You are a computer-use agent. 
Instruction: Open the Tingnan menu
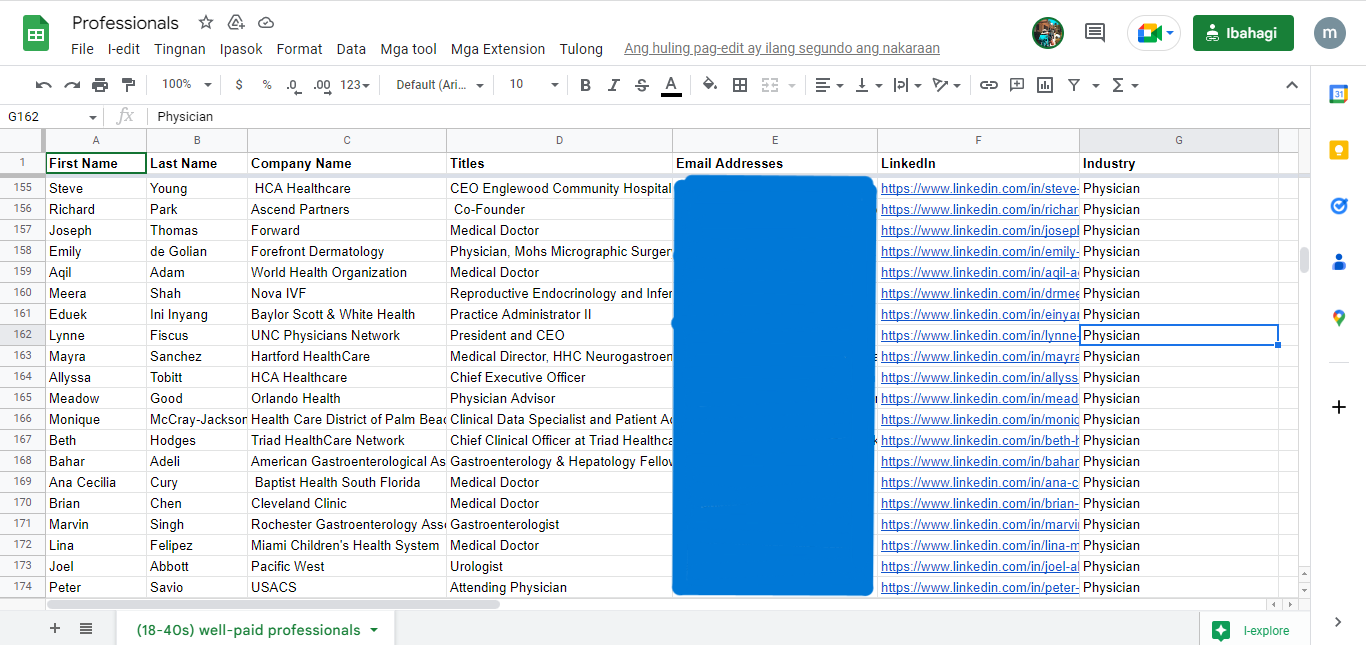click(x=180, y=49)
